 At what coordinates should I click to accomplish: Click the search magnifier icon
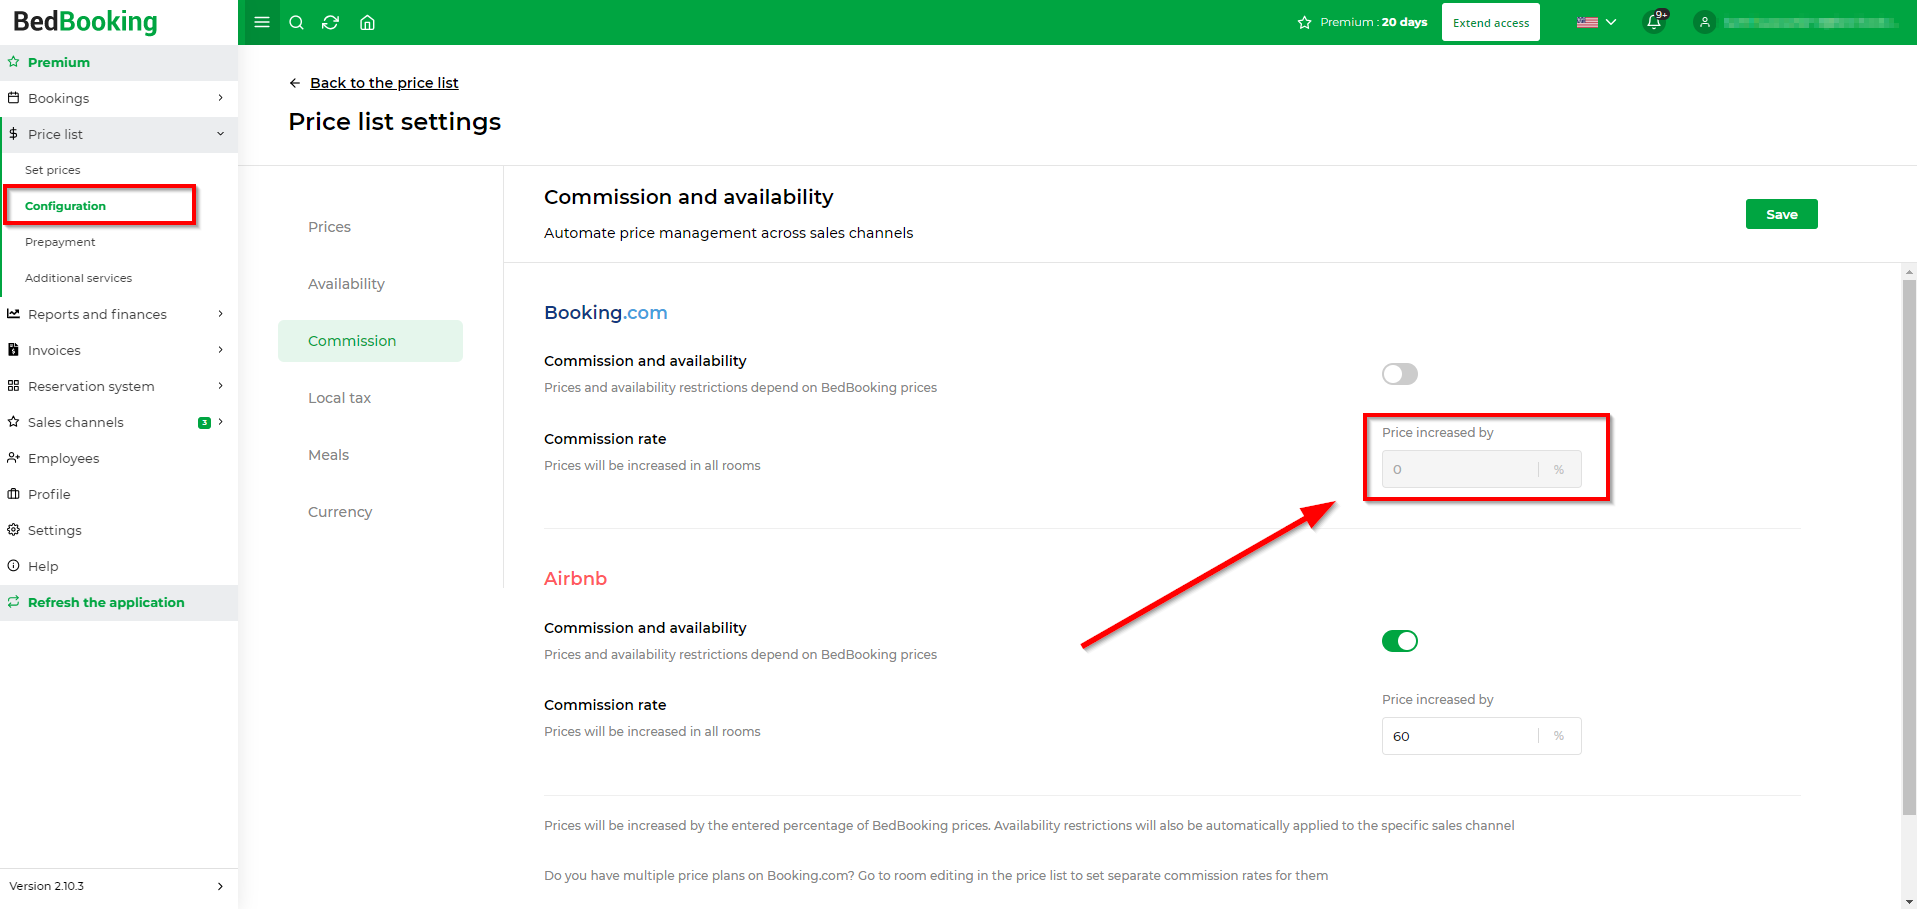[296, 22]
